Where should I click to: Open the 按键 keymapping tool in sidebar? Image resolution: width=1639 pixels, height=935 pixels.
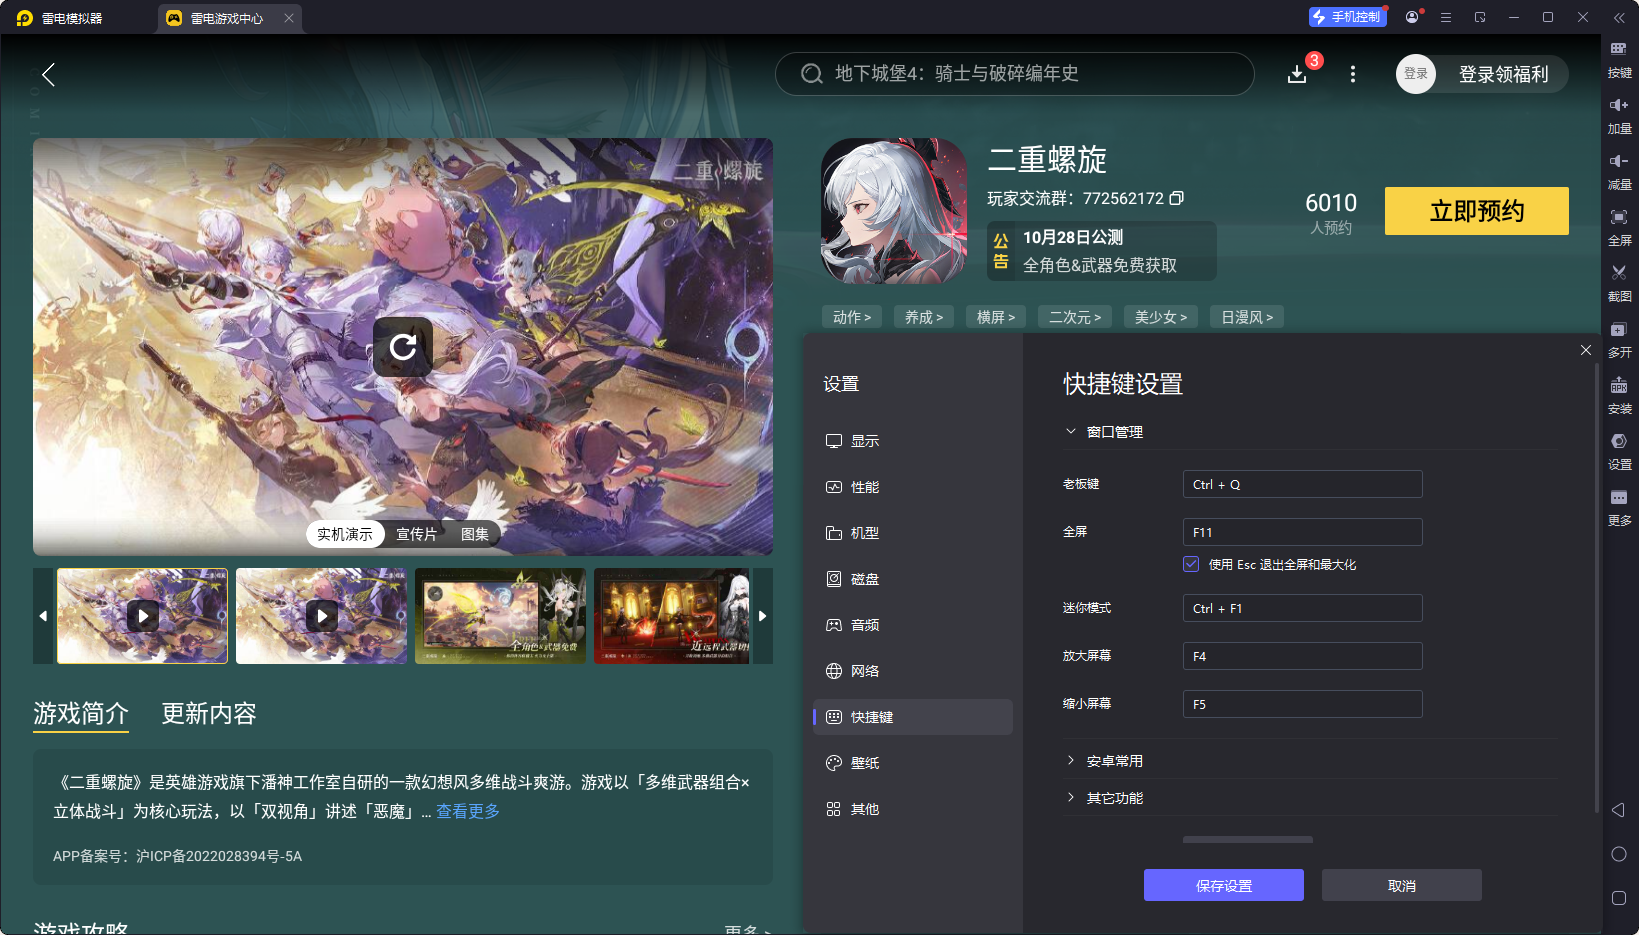click(x=1619, y=59)
